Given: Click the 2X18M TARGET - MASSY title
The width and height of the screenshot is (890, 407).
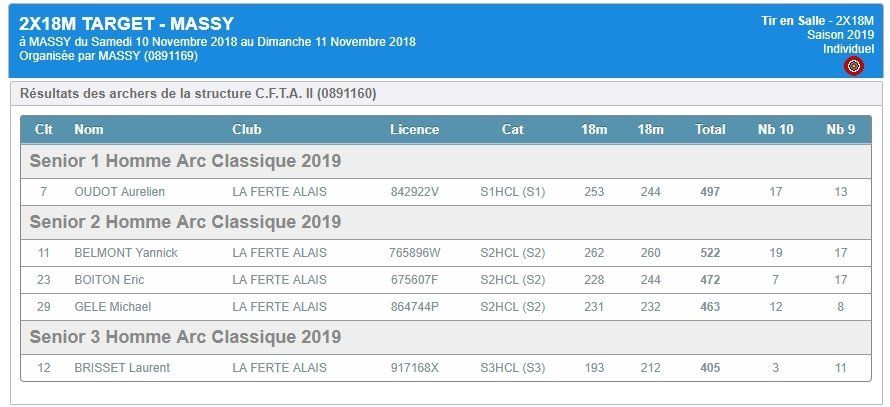Looking at the screenshot, I should [127, 23].
